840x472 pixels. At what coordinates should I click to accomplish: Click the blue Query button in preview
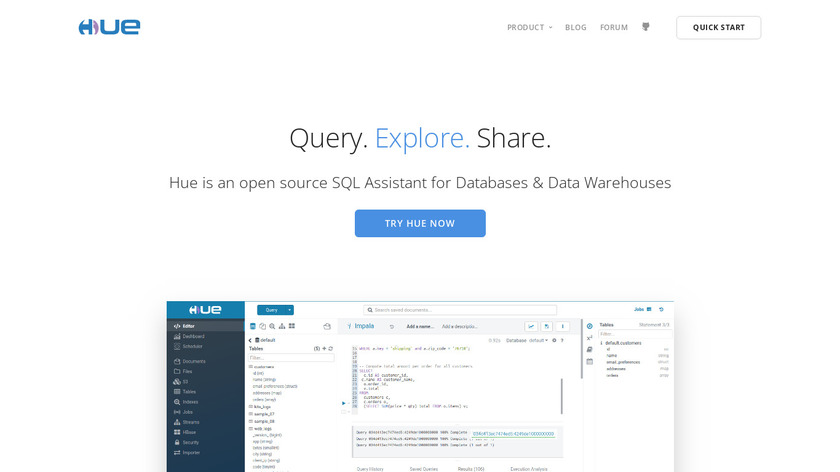tap(272, 310)
